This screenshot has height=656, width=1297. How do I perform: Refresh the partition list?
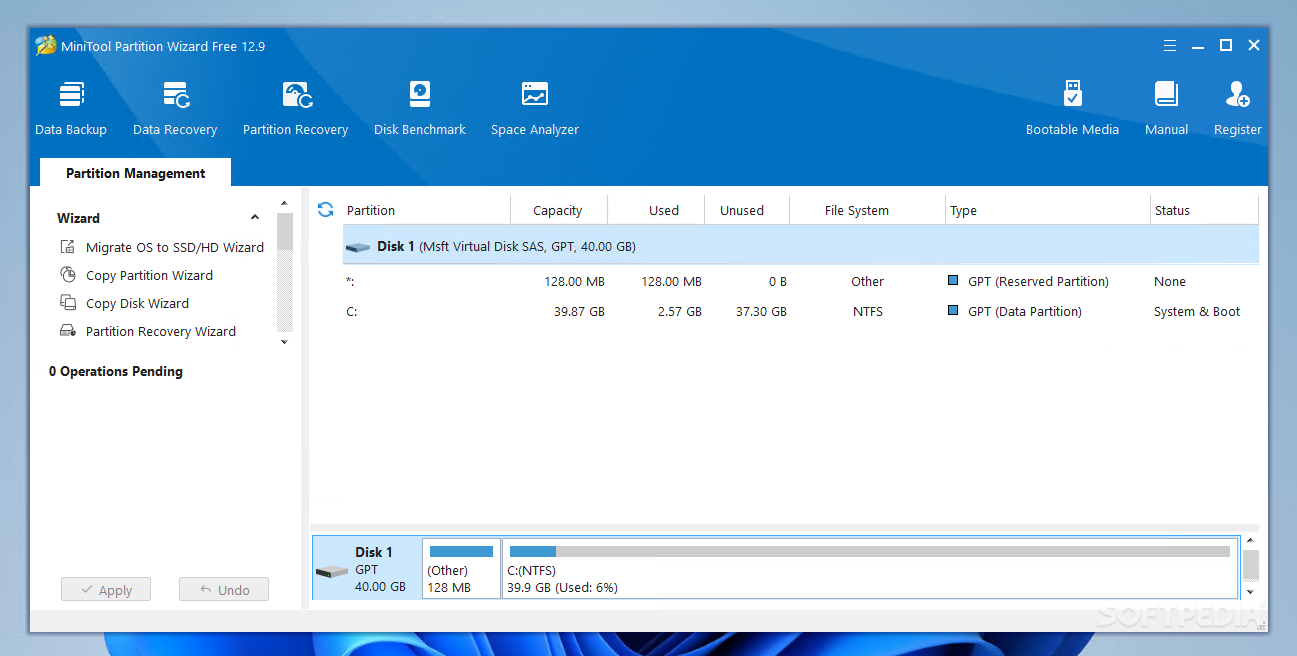(x=325, y=209)
